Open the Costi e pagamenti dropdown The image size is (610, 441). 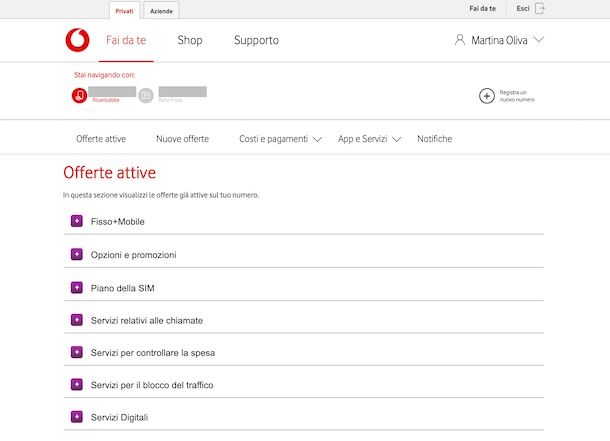point(280,139)
